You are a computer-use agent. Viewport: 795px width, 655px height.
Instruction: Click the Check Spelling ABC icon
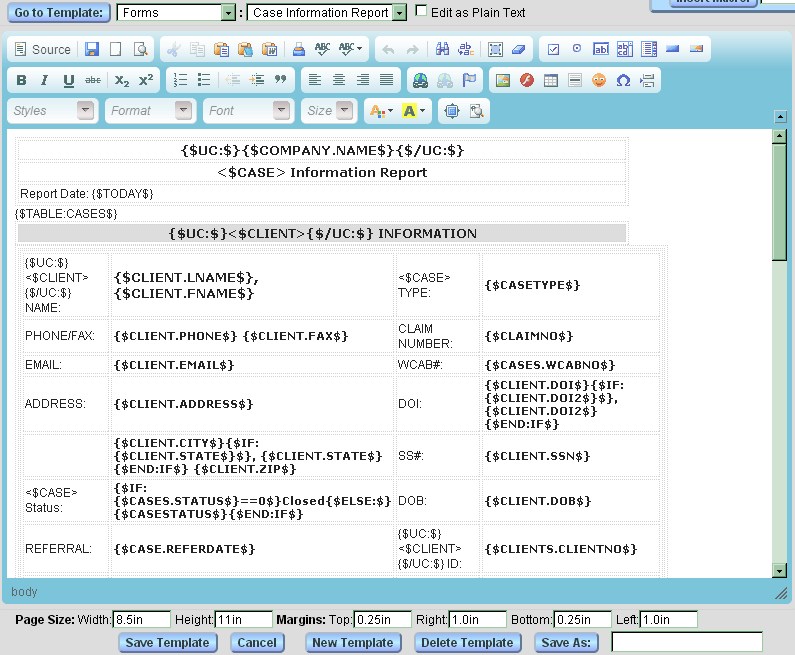[x=322, y=49]
